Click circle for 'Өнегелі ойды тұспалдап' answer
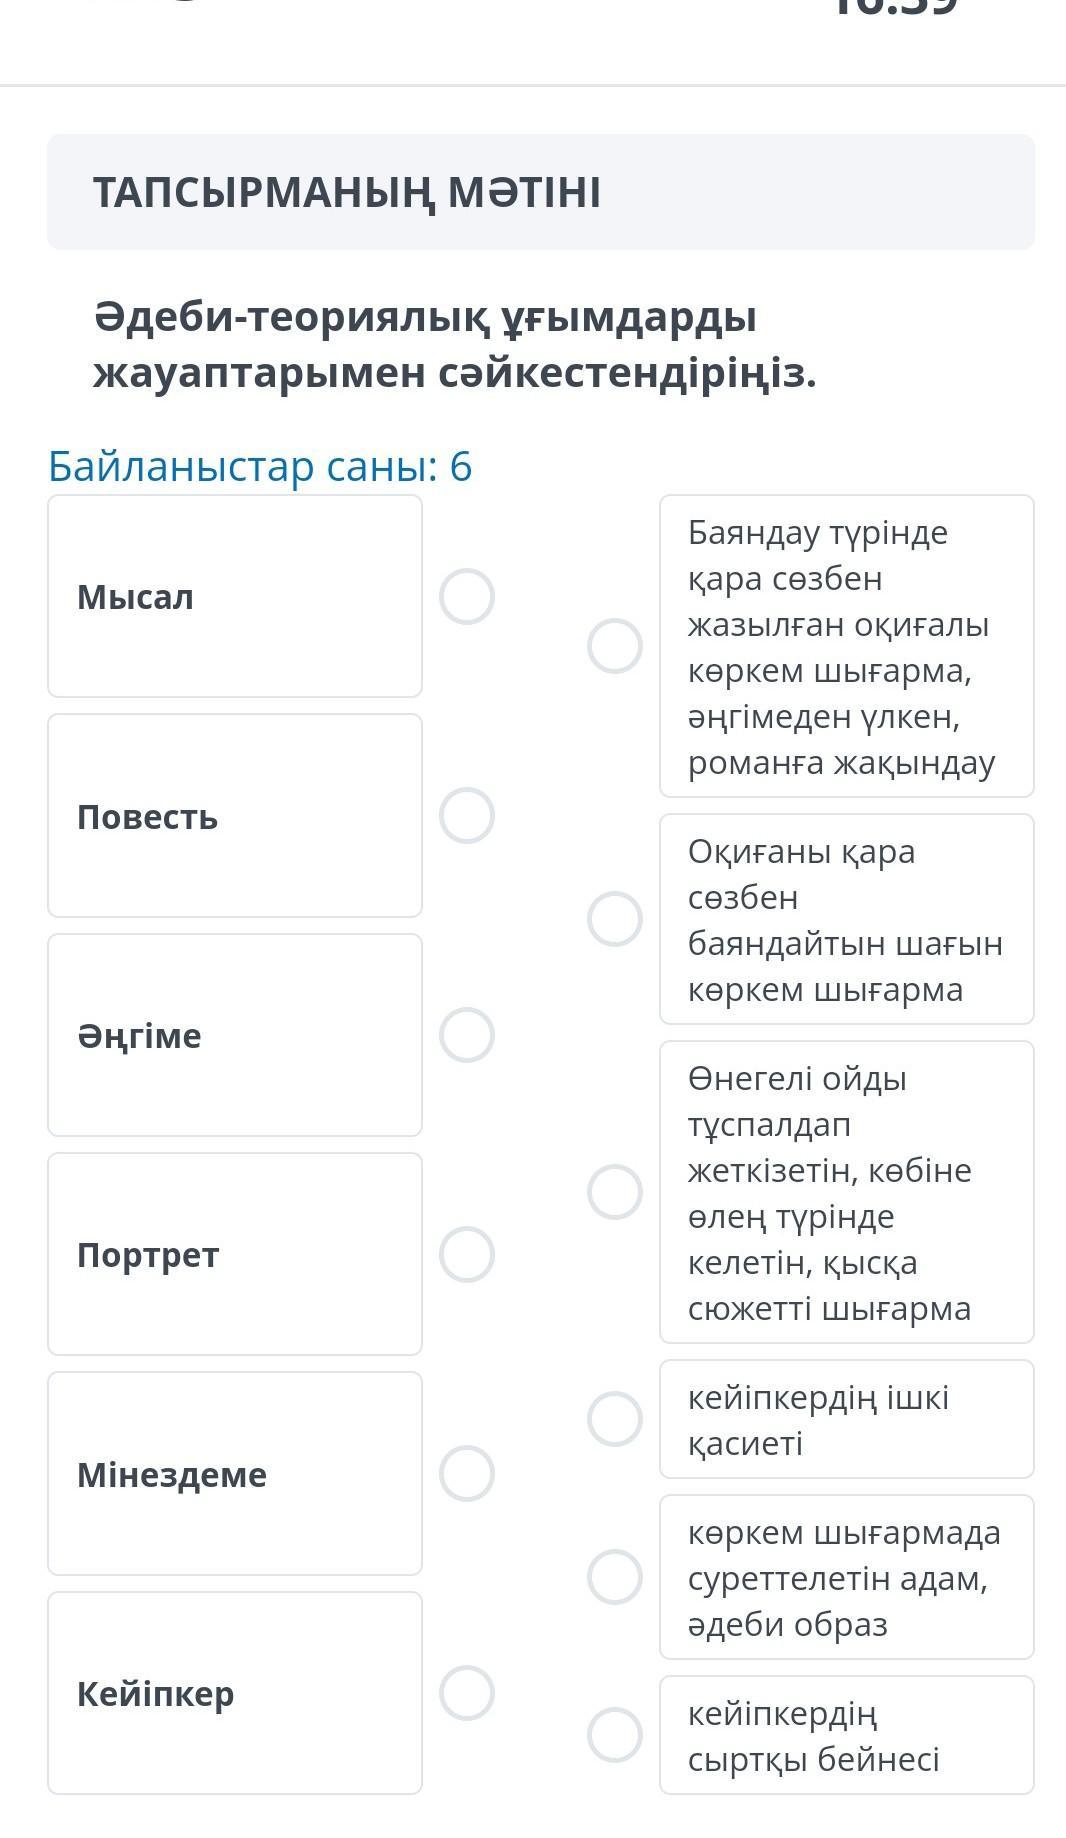This screenshot has height=1838, width=1066. (x=615, y=1192)
